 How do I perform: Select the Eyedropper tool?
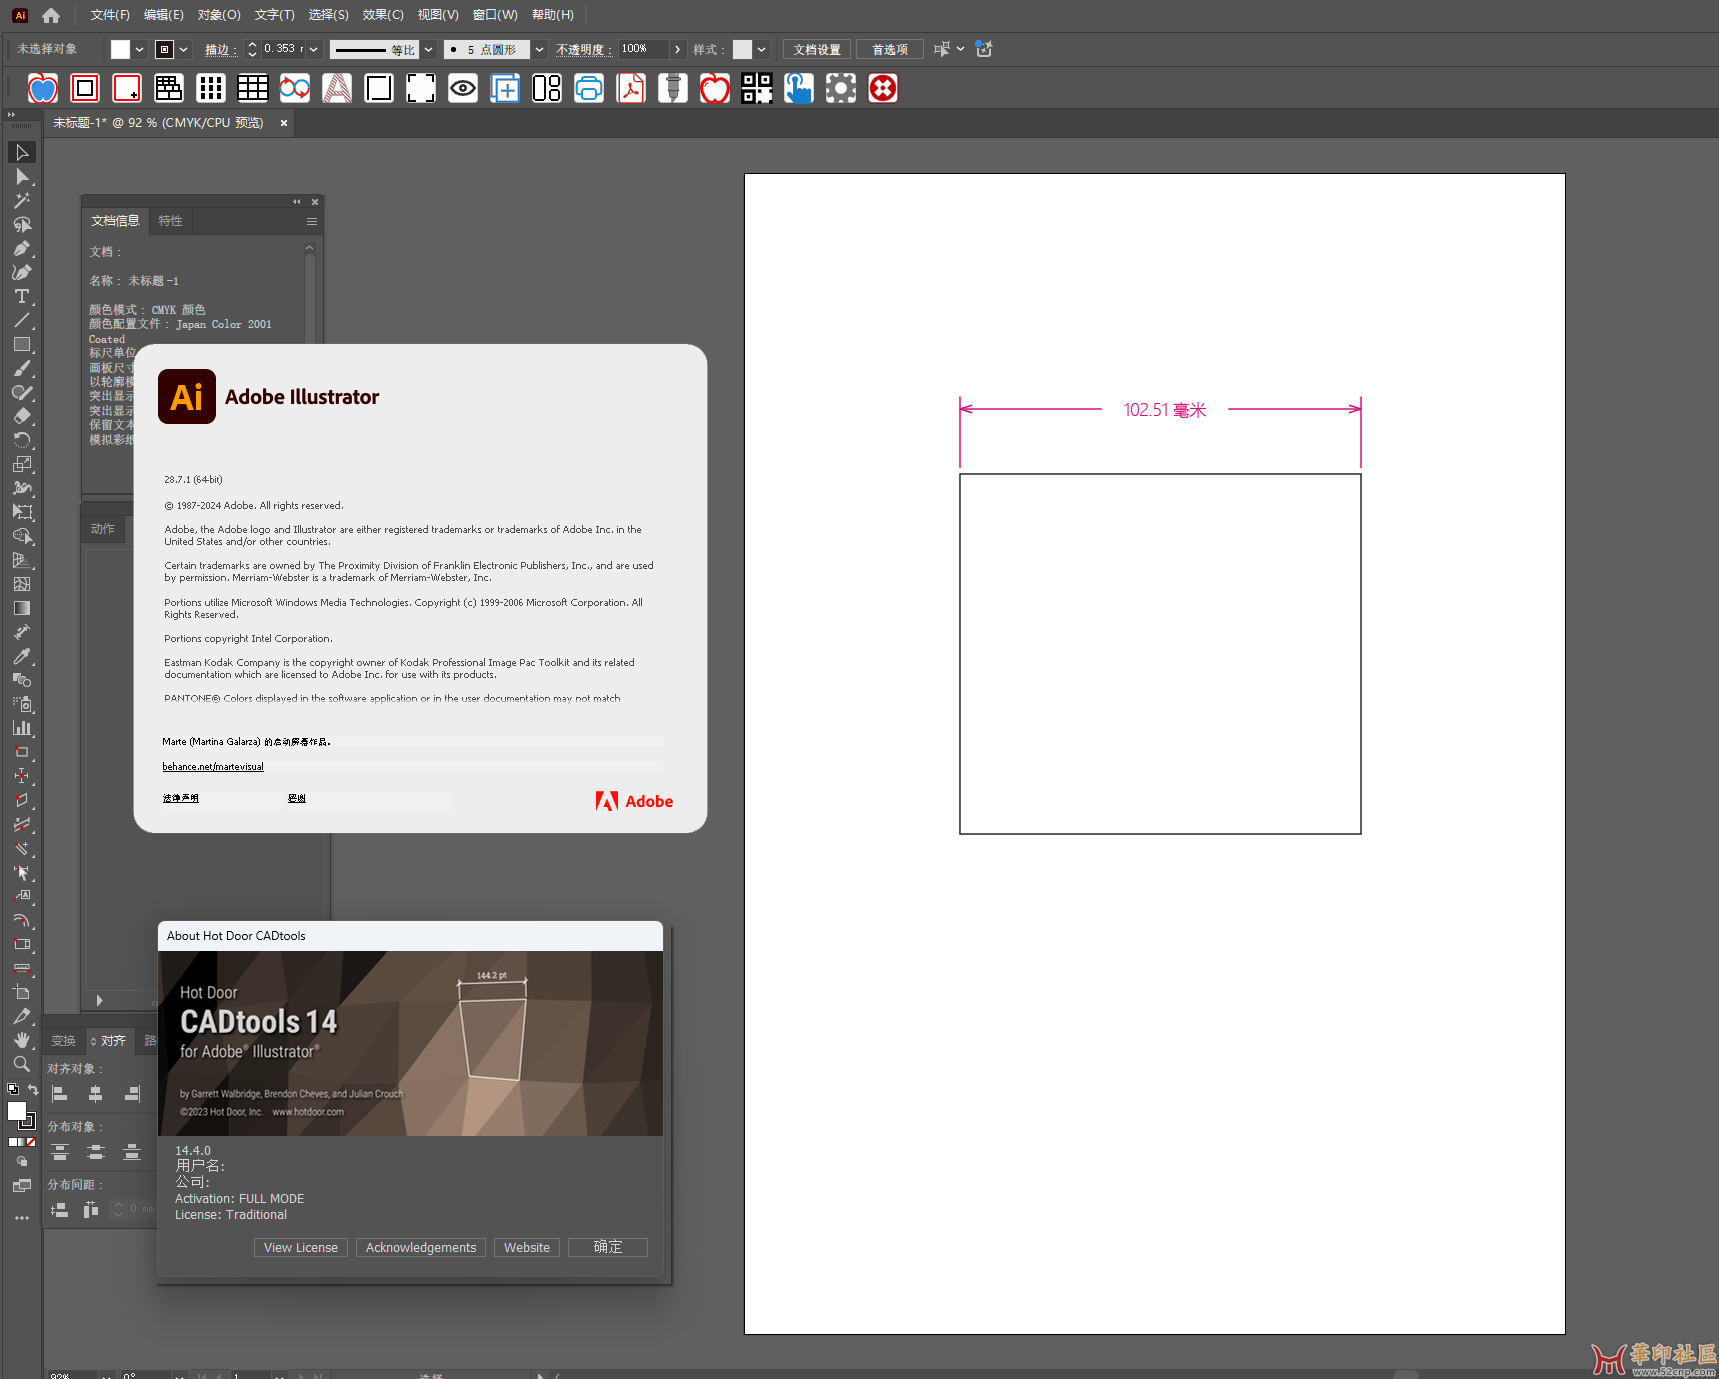click(x=22, y=656)
